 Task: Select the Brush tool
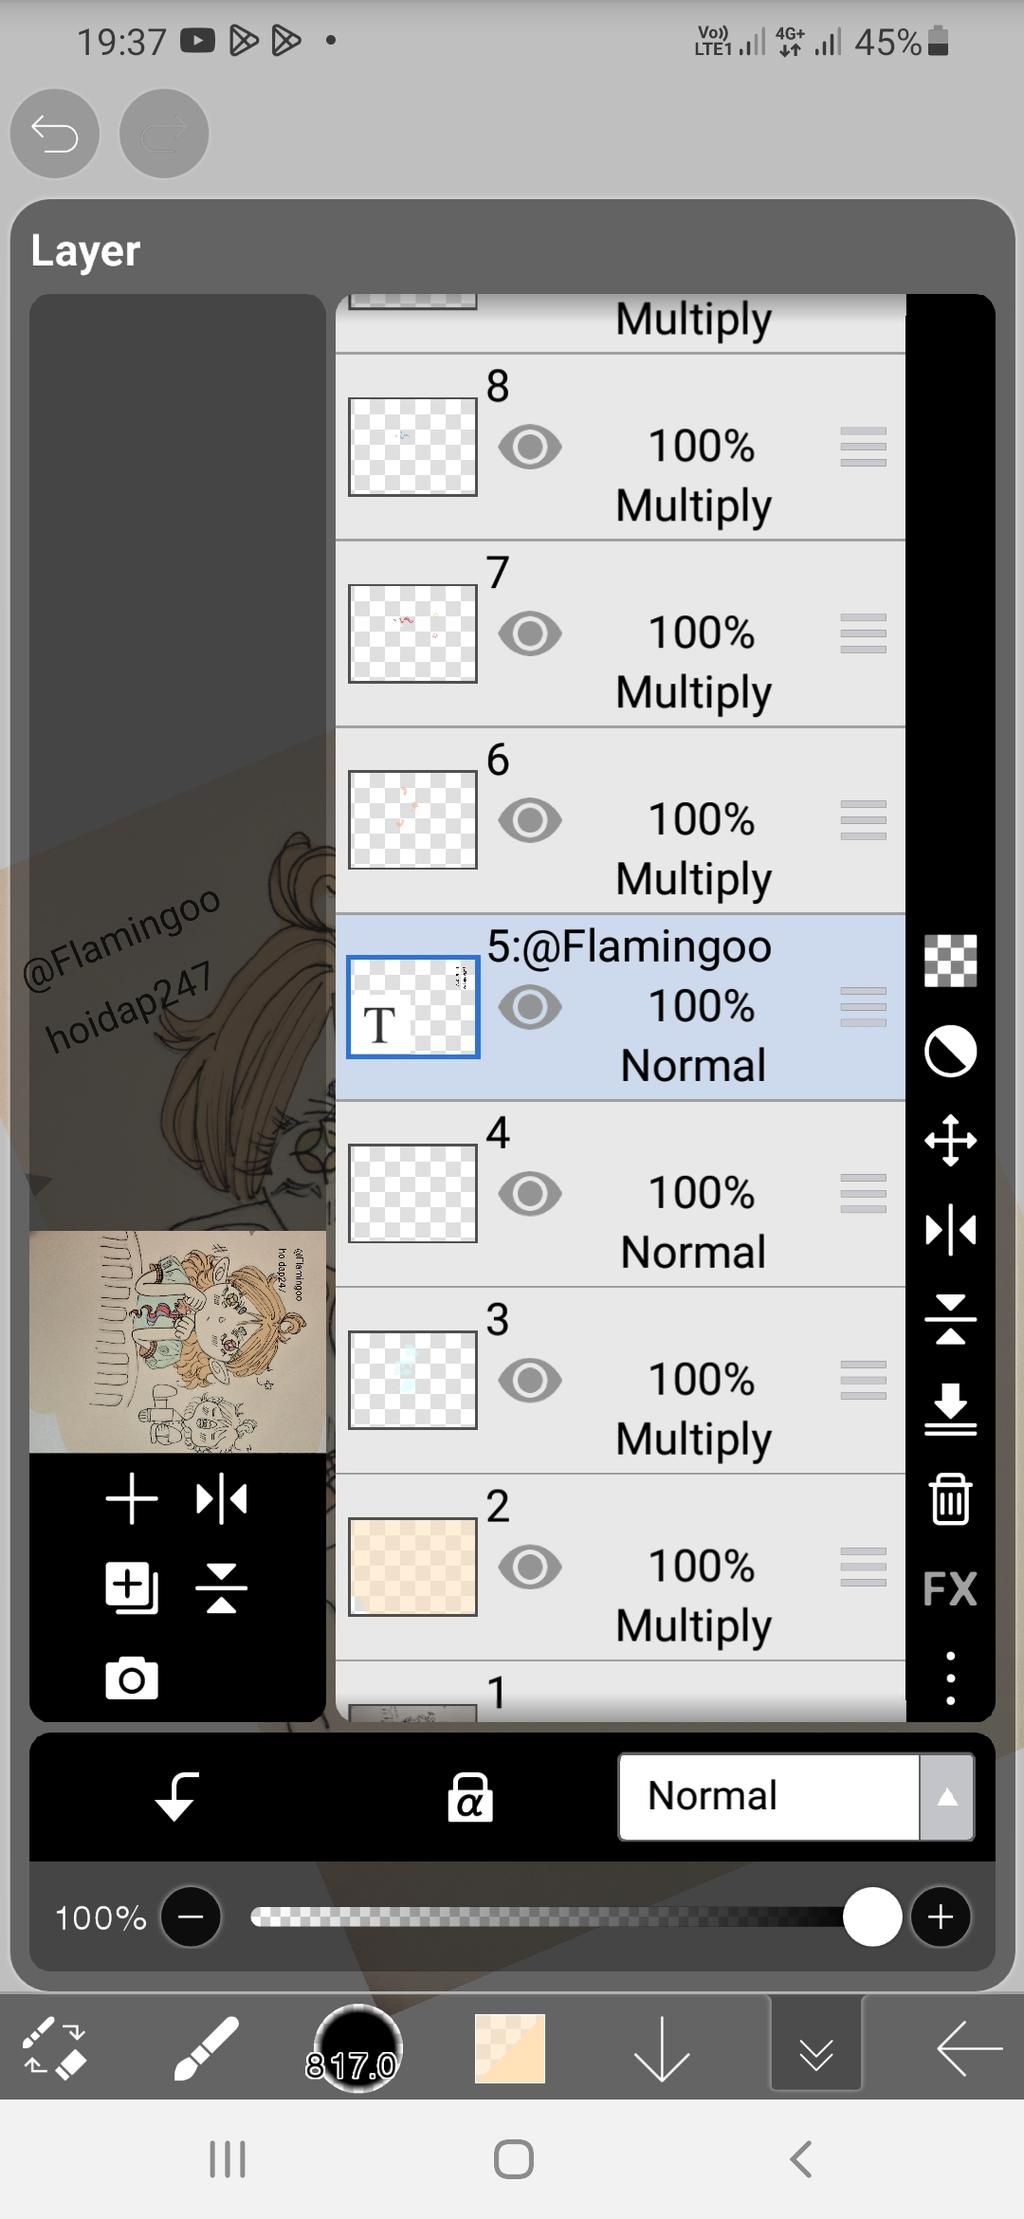tap(206, 2048)
